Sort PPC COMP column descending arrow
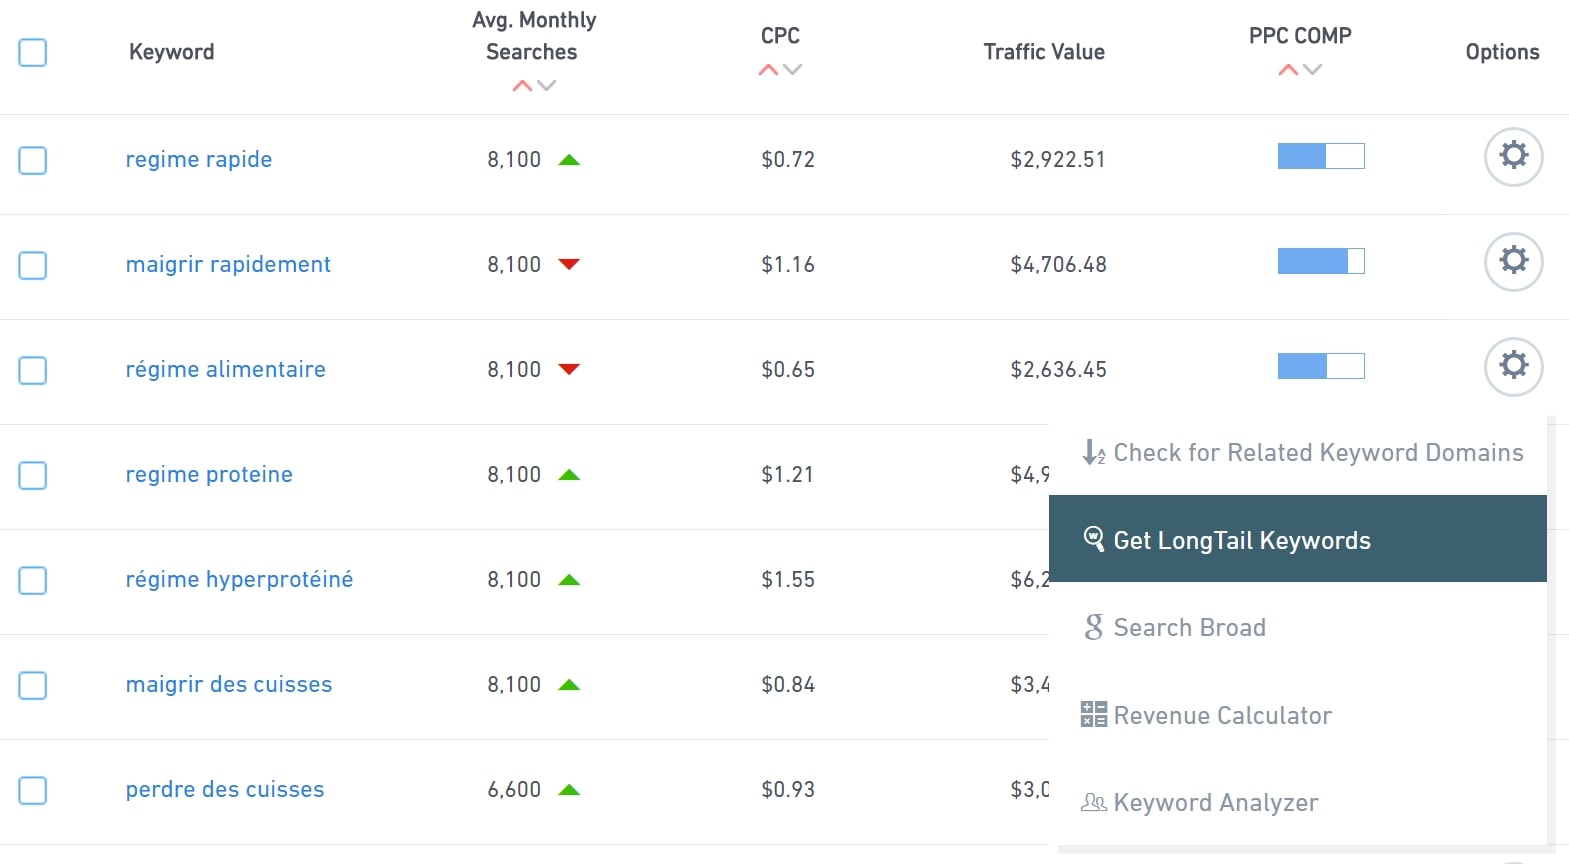Screen dimensions: 1569x864 (x=1313, y=70)
